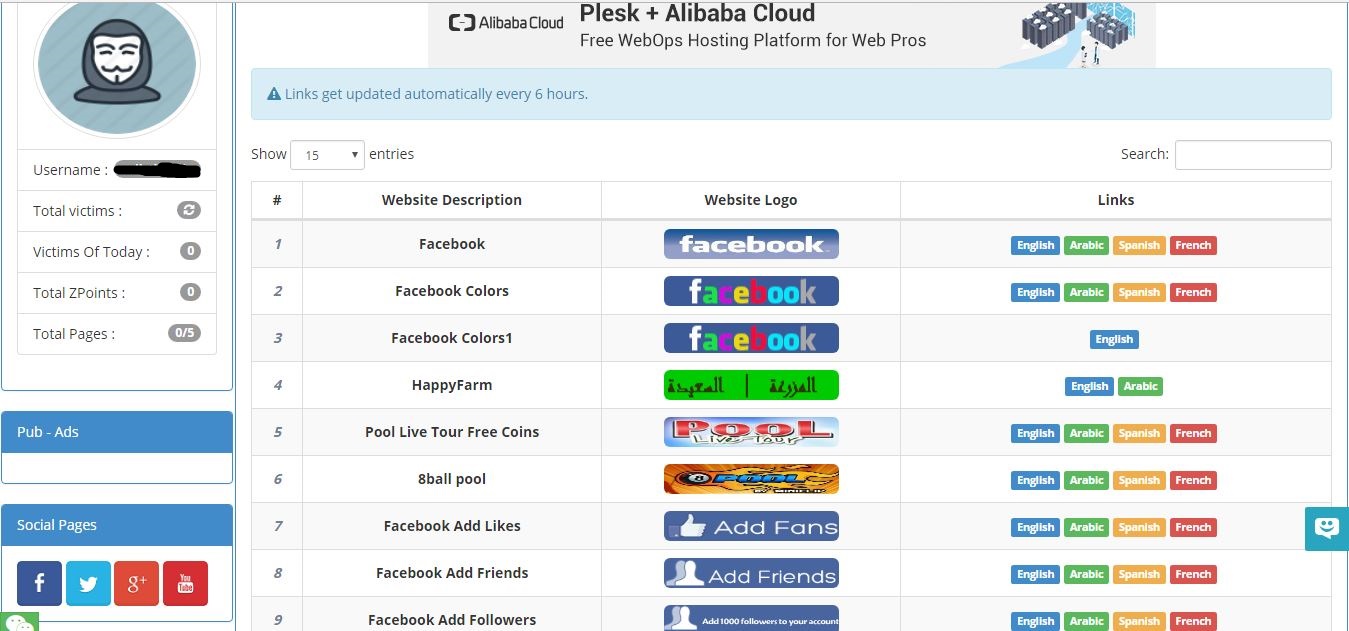Sort by the # column header

[277, 200]
